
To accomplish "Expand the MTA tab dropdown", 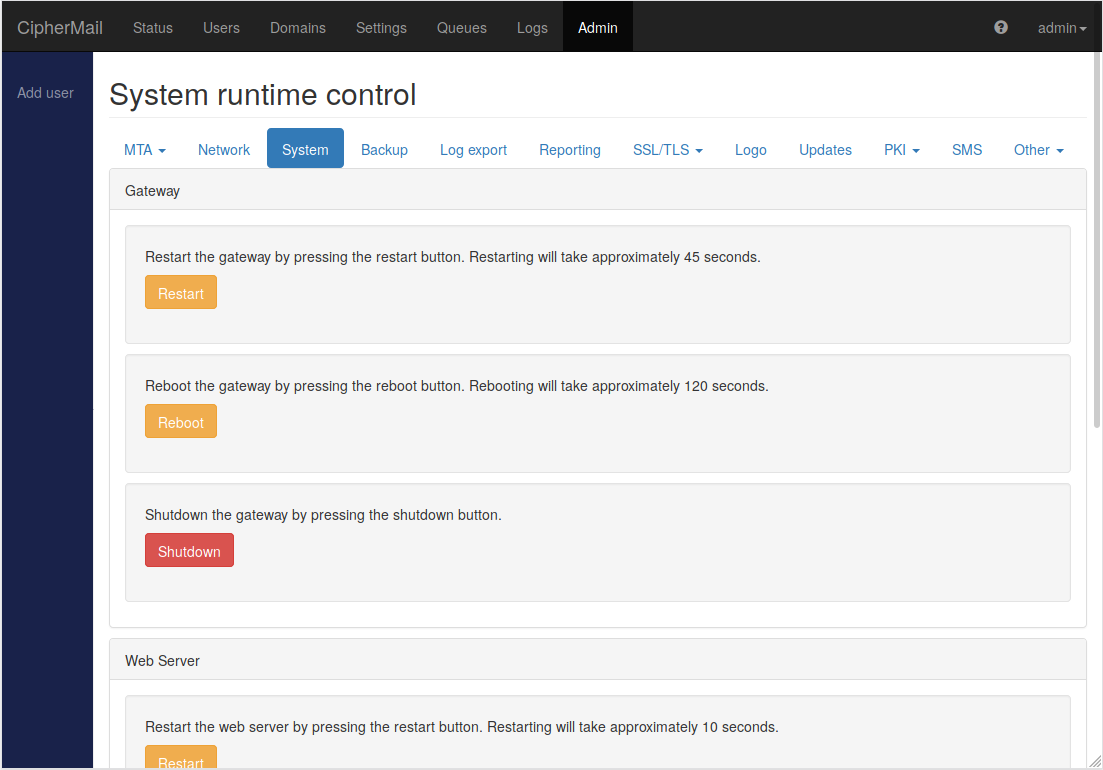I will (x=145, y=150).
